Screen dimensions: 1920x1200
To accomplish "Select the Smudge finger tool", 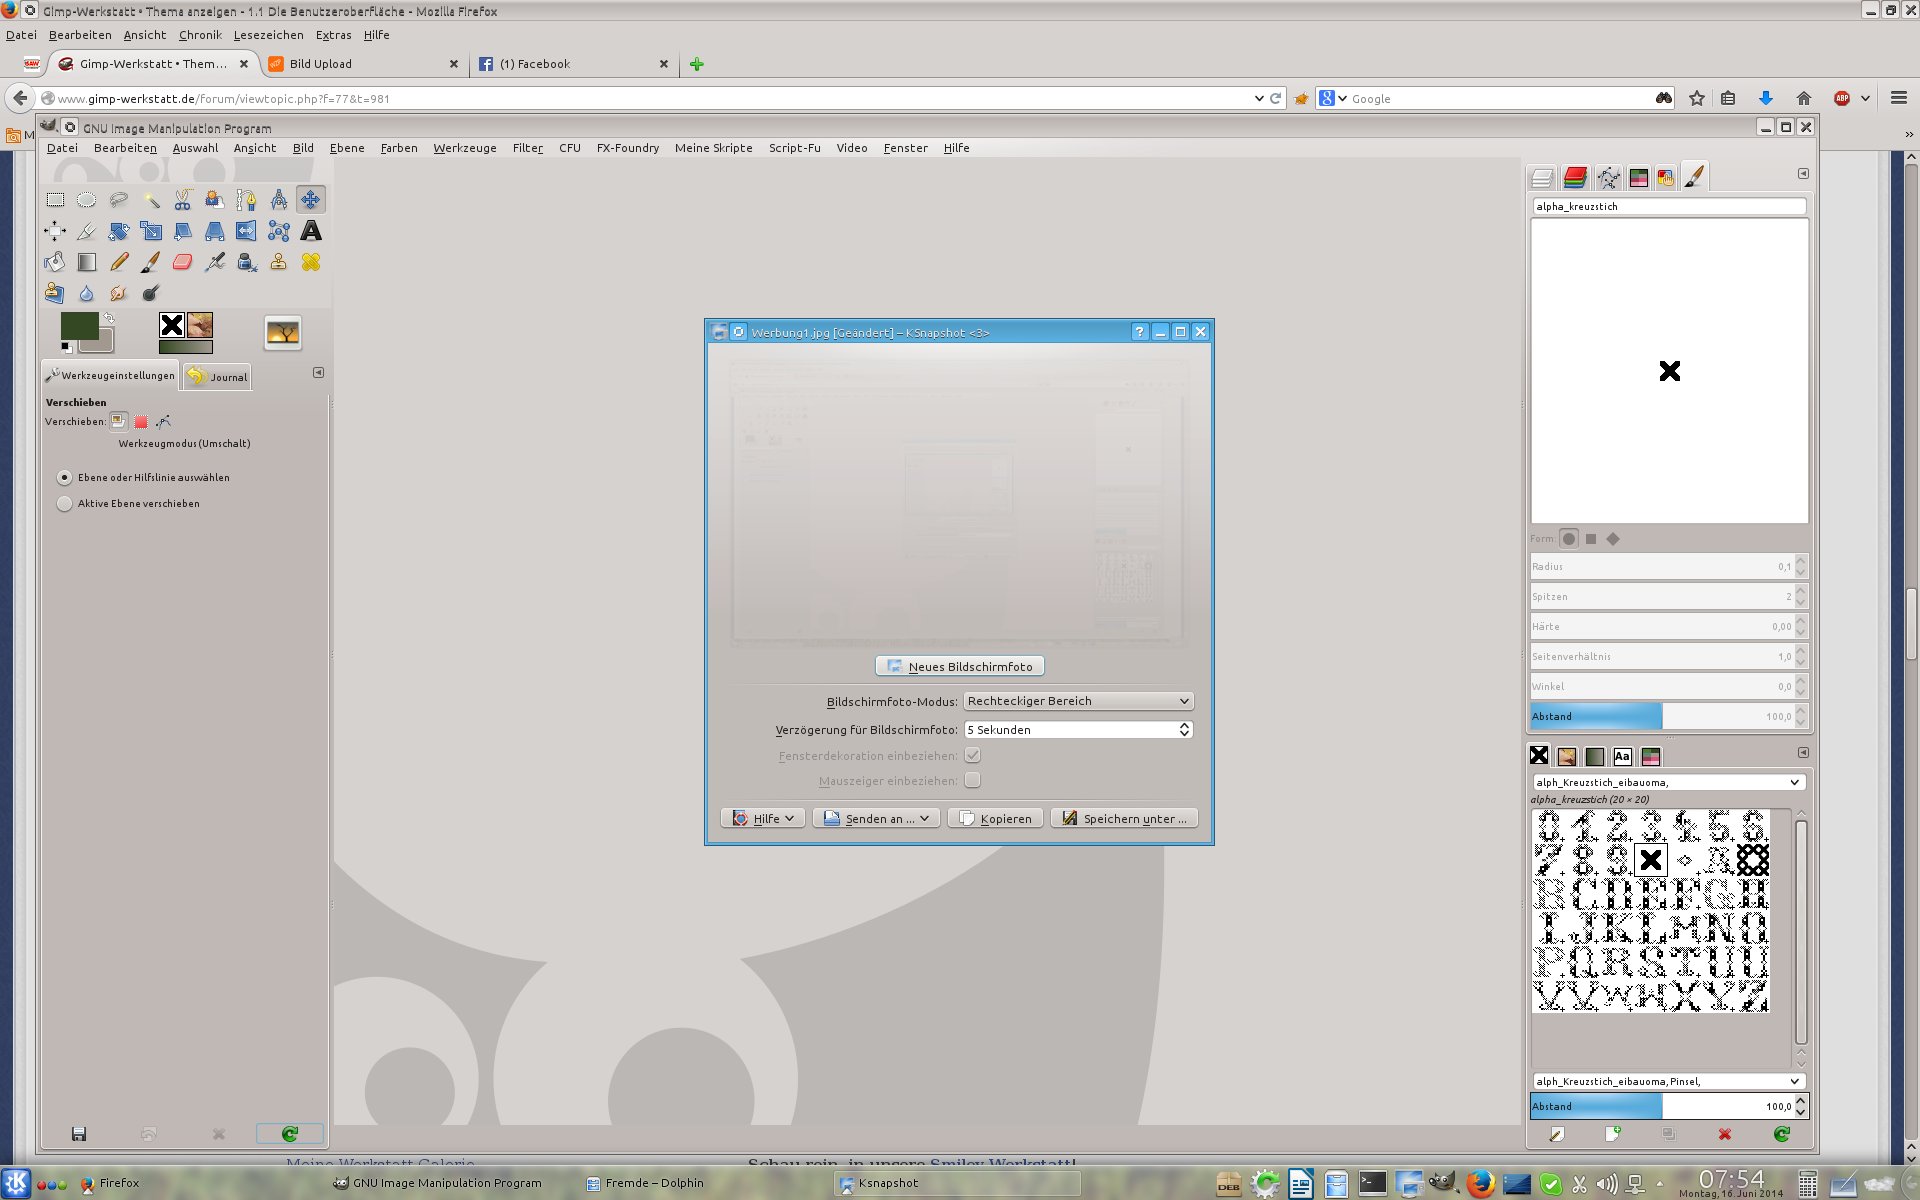I will 119,293.
